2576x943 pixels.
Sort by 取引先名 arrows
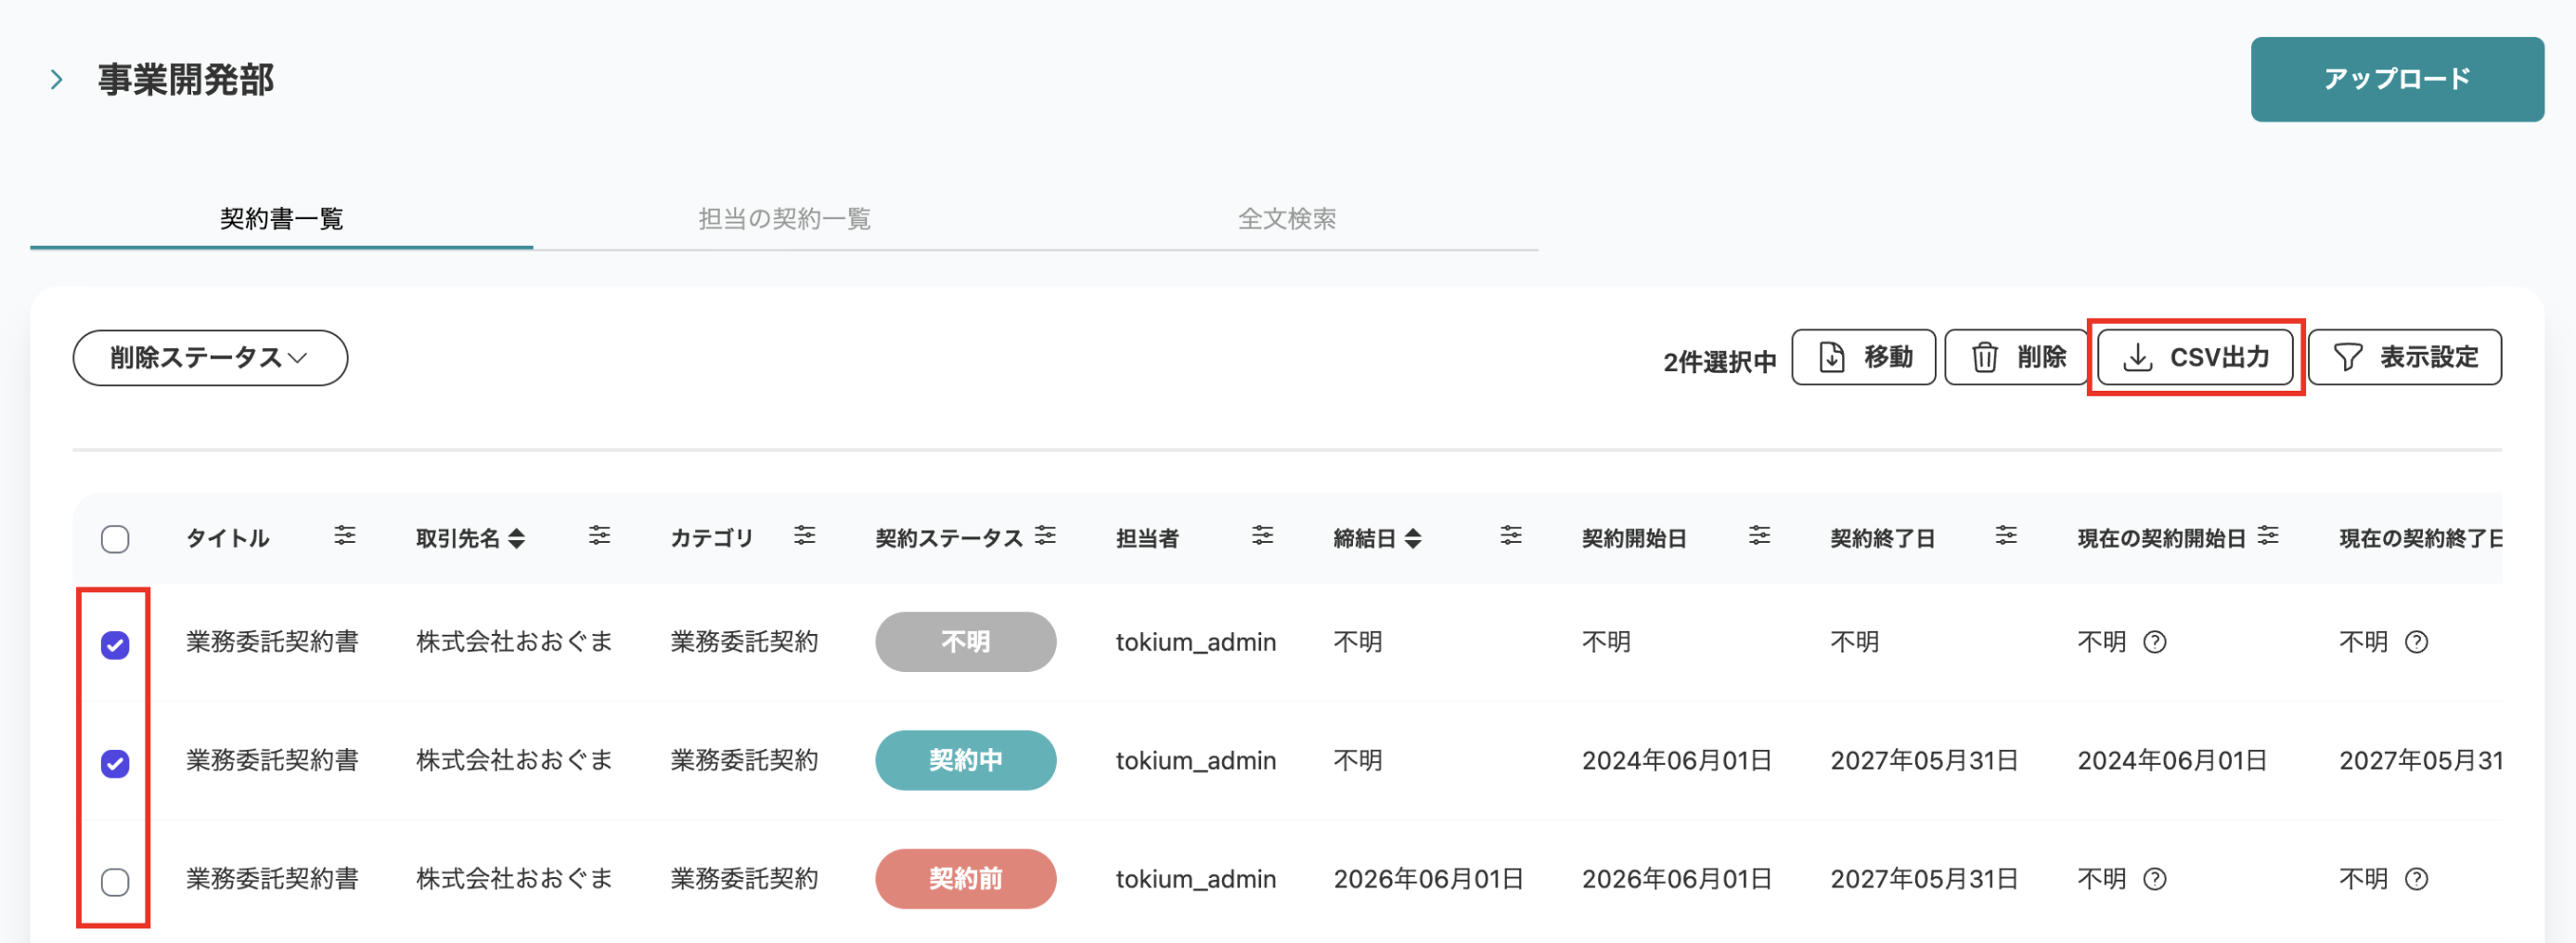[x=516, y=539]
